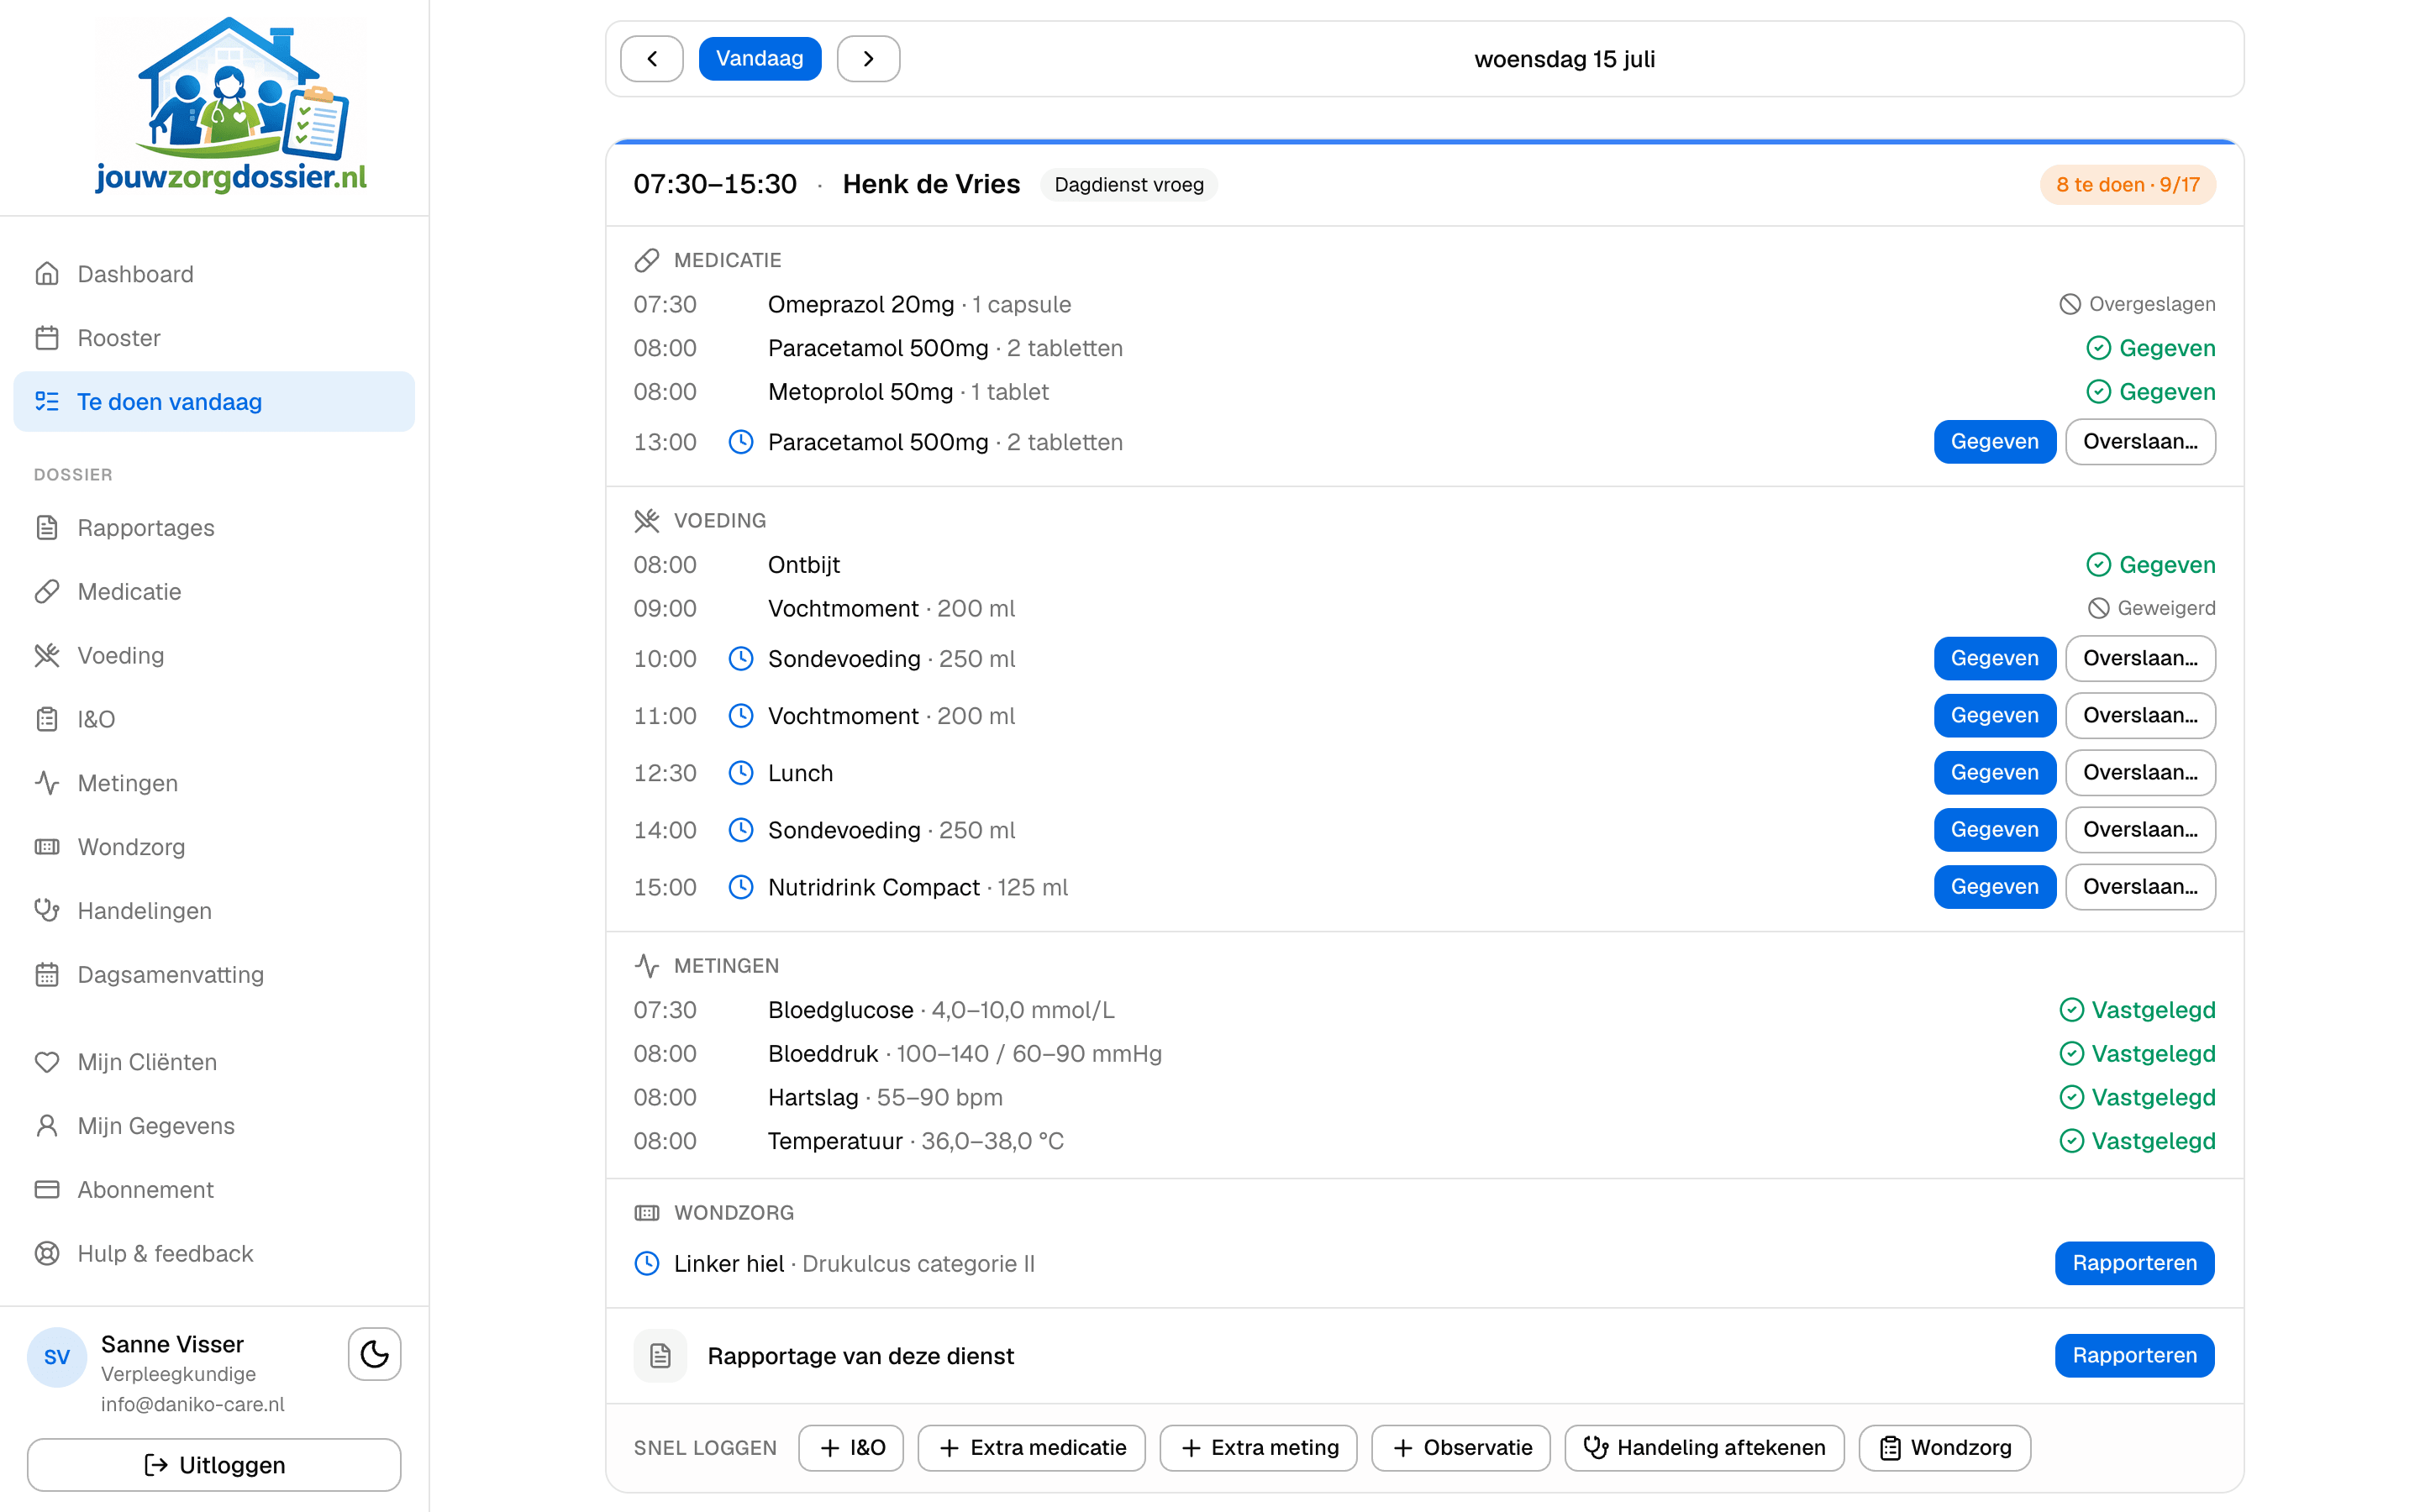This screenshot has width=2420, height=1512.
Task: Go to the previous day arrow
Action: coord(651,59)
